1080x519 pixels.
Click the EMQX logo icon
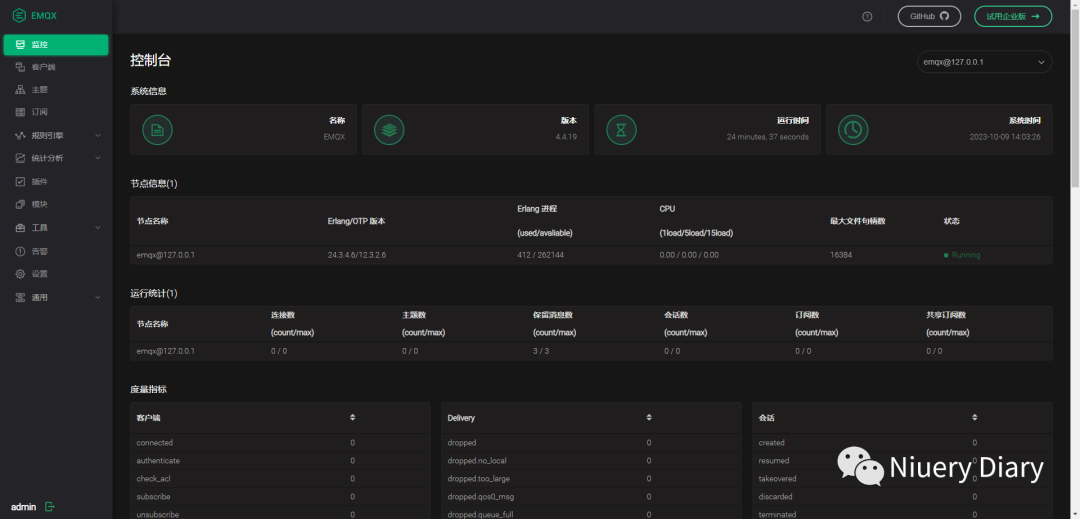19,15
